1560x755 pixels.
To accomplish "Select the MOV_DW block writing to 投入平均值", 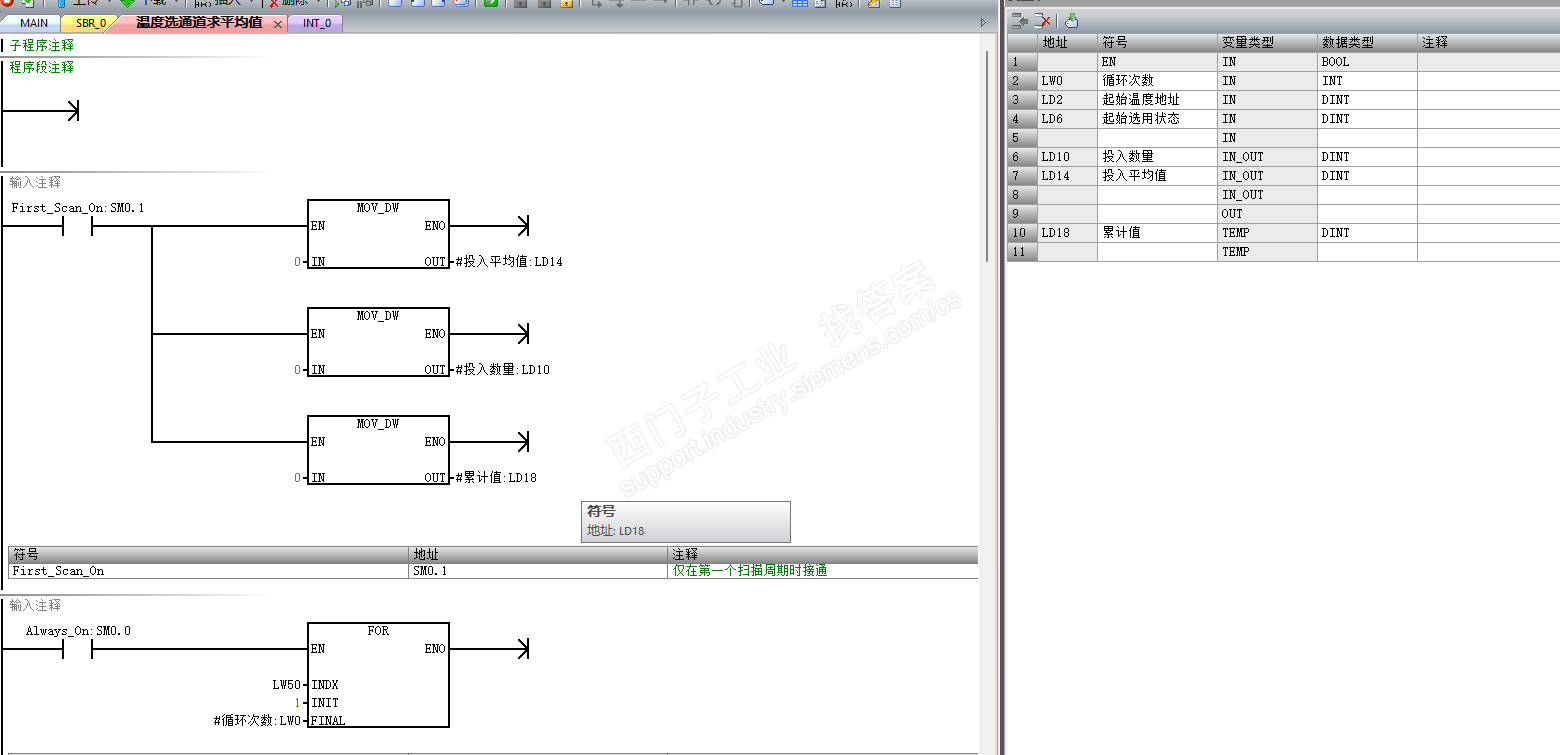I will pyautogui.click(x=379, y=234).
